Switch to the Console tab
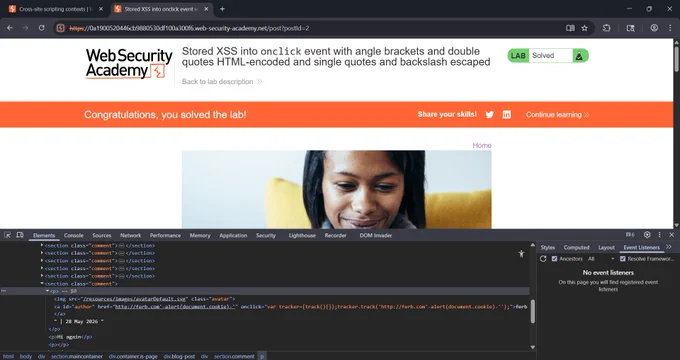This screenshot has height=360, width=680. pos(73,235)
